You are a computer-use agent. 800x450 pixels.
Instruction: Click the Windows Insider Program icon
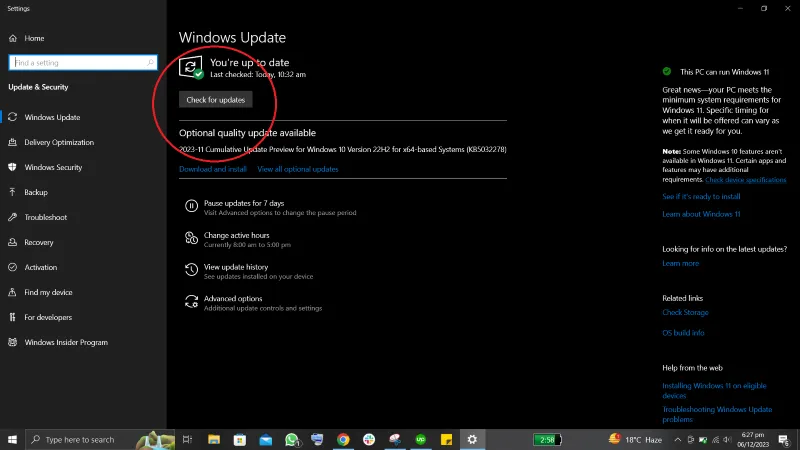click(13, 342)
